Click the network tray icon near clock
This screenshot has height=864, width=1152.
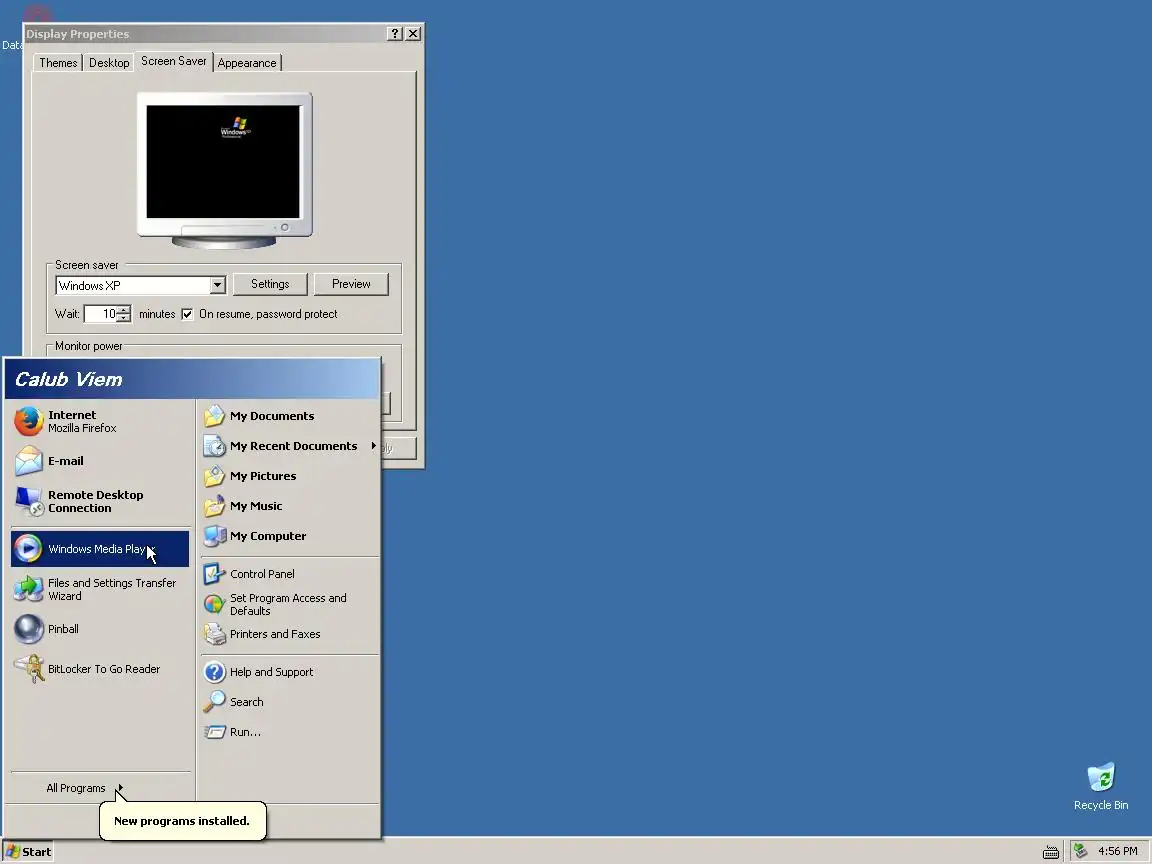(1080, 851)
